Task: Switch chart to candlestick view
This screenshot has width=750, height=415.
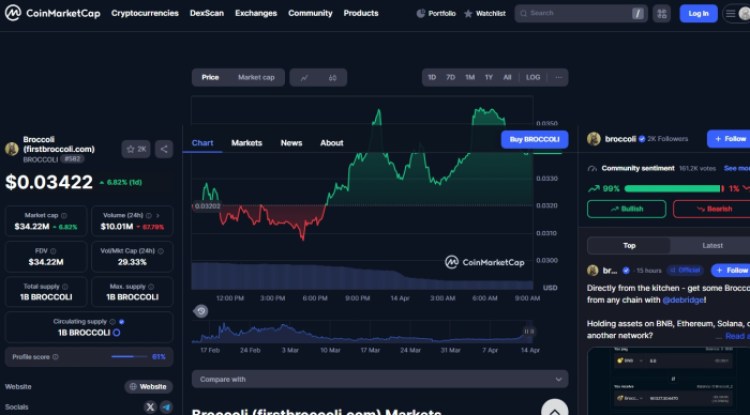Action: (x=332, y=77)
